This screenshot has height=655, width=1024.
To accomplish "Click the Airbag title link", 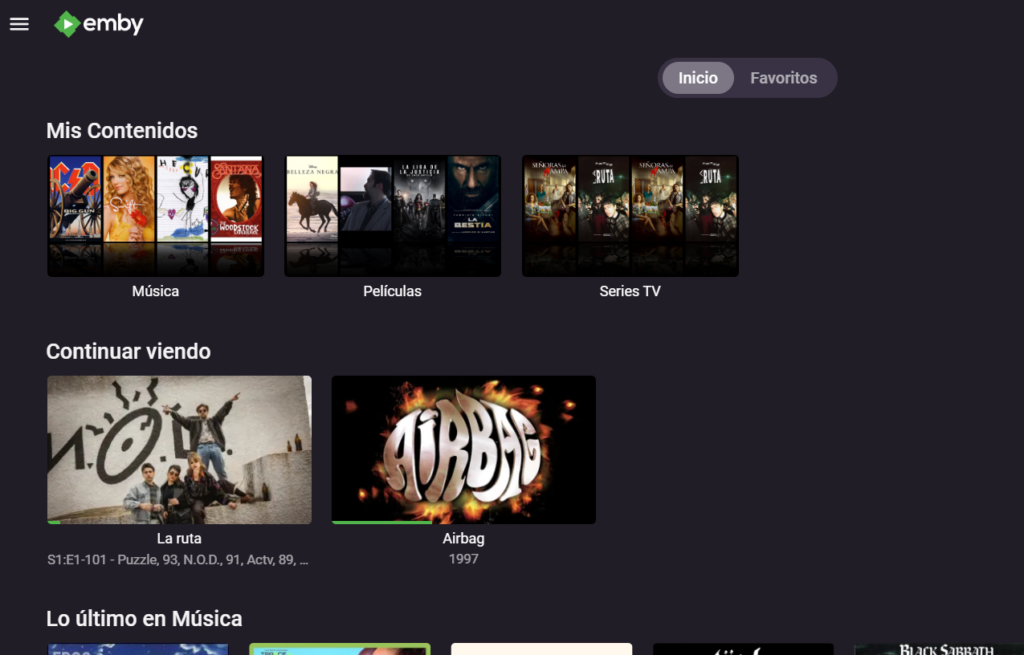I will coord(463,539).
